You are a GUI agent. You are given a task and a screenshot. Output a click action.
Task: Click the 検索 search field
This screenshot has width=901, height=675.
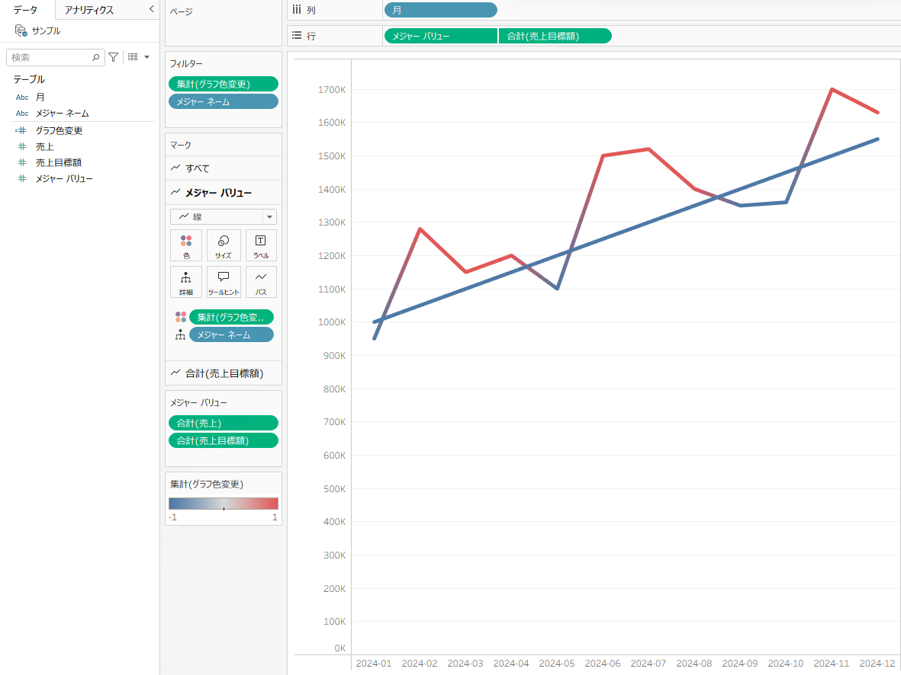(x=50, y=57)
